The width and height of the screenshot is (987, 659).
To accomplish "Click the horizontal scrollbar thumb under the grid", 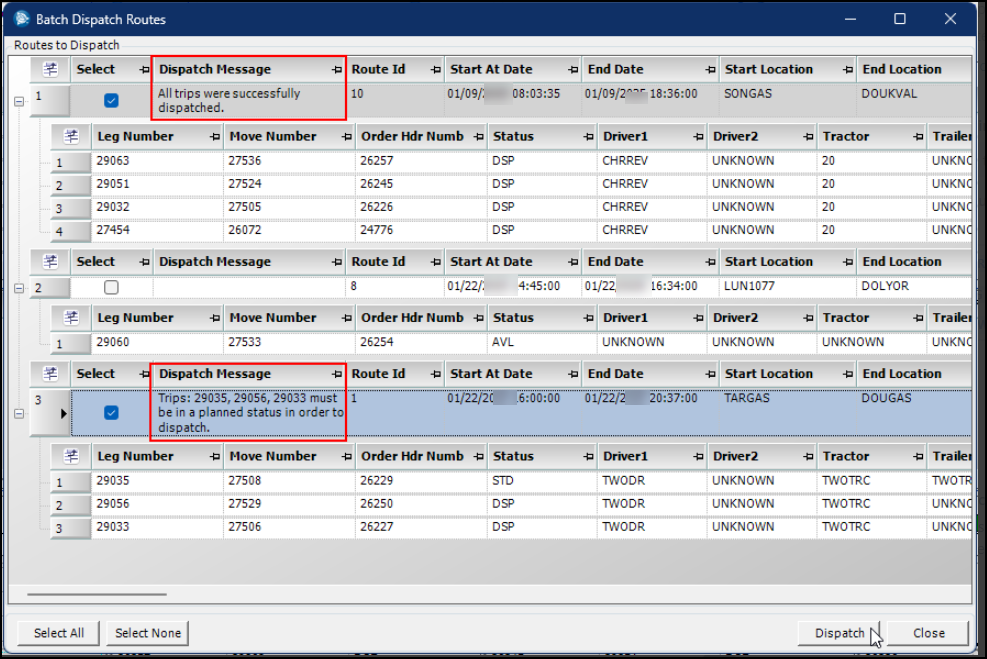I will pos(97,594).
